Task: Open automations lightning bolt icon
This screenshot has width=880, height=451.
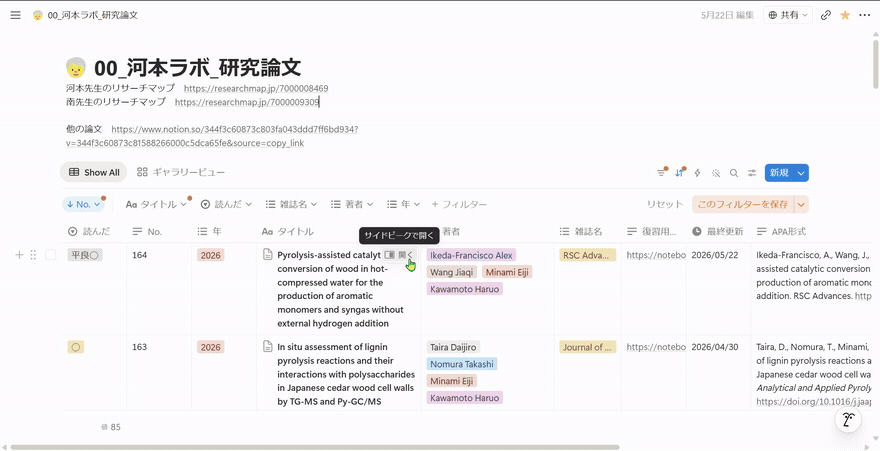Action: (x=698, y=173)
